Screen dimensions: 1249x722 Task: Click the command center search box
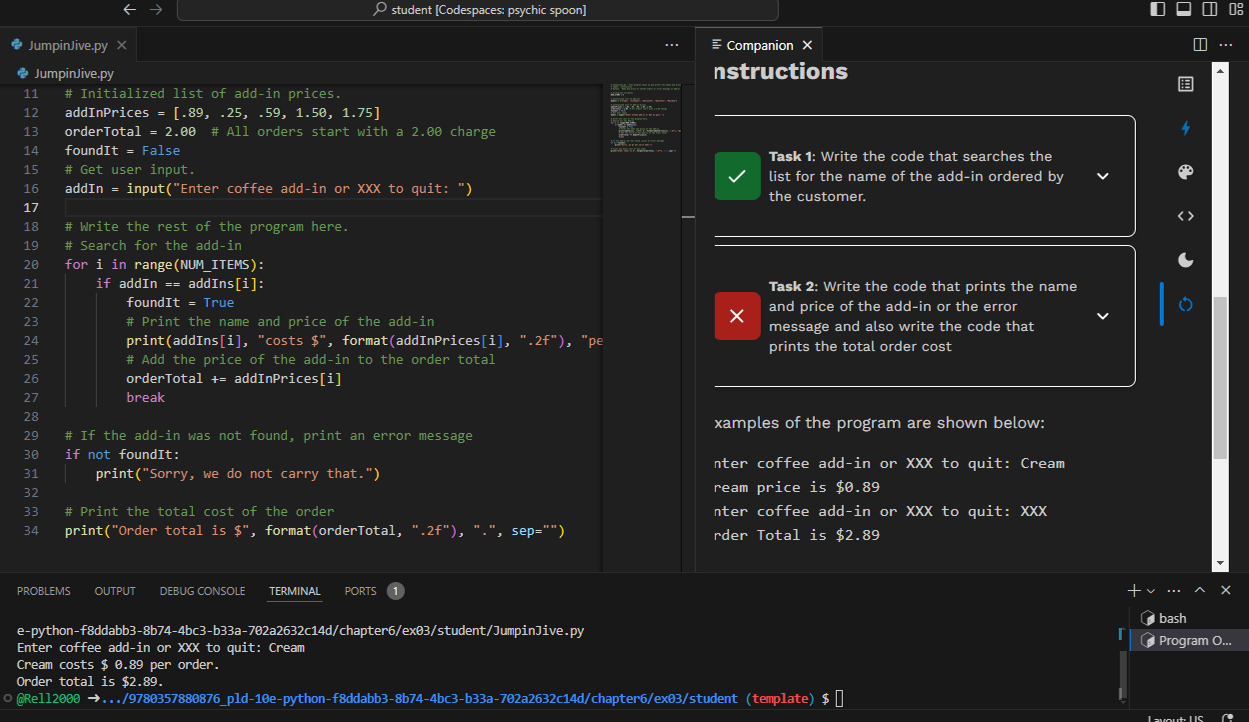click(x=478, y=10)
